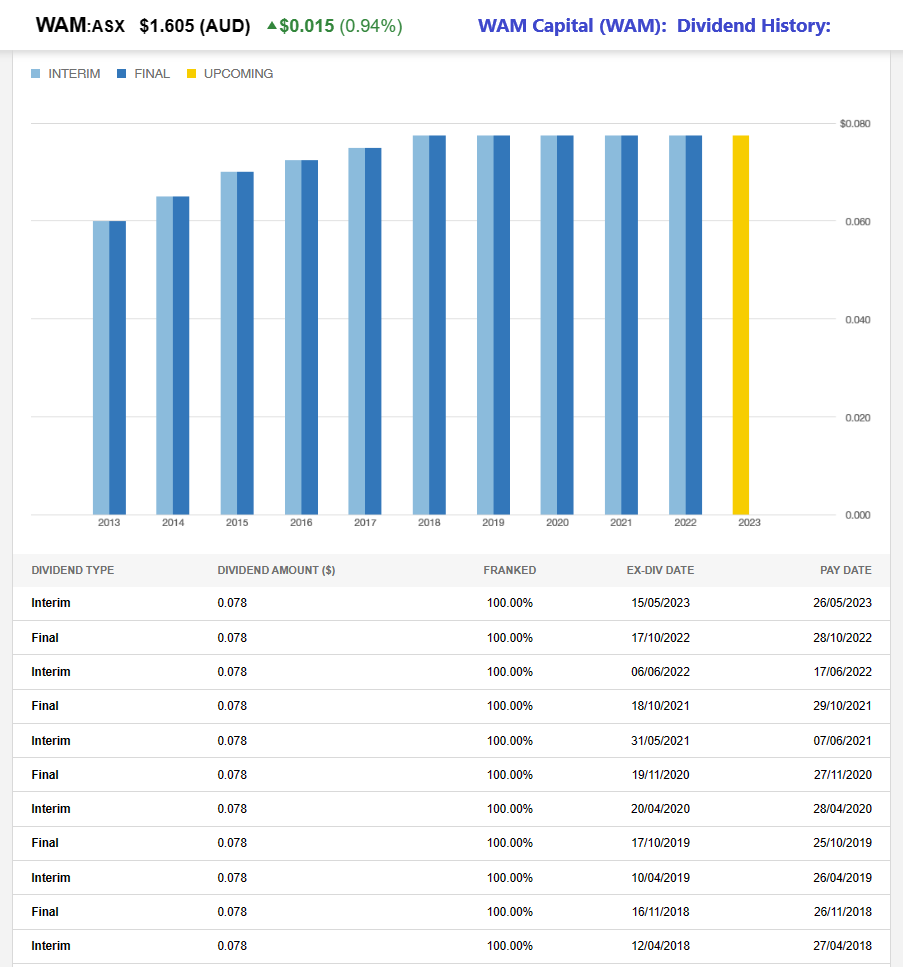This screenshot has width=903, height=967.
Task: Click pay date 29/10/2021
Action: pyautogui.click(x=843, y=706)
